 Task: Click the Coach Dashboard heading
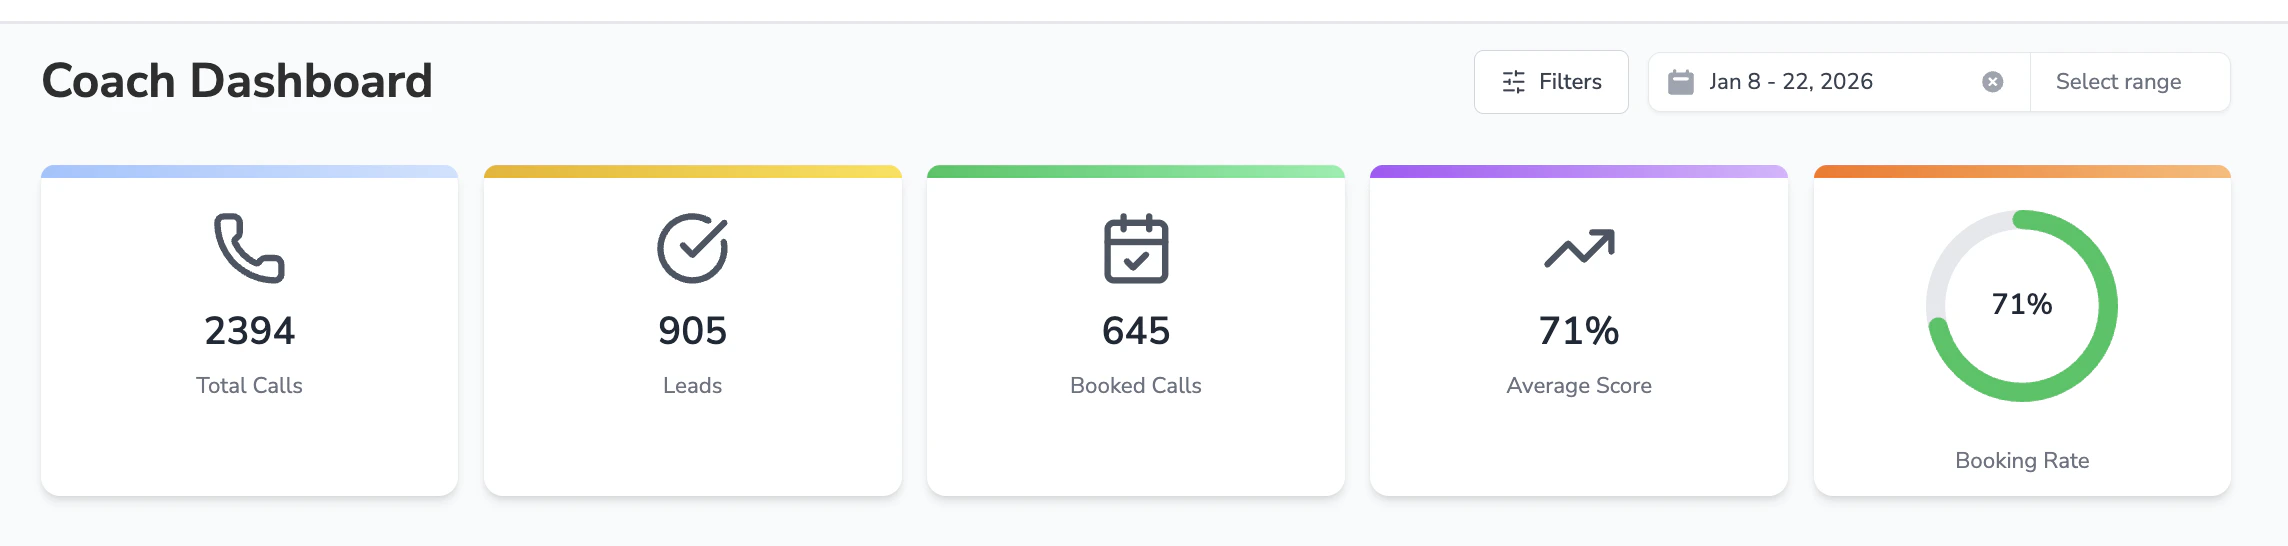tap(237, 81)
